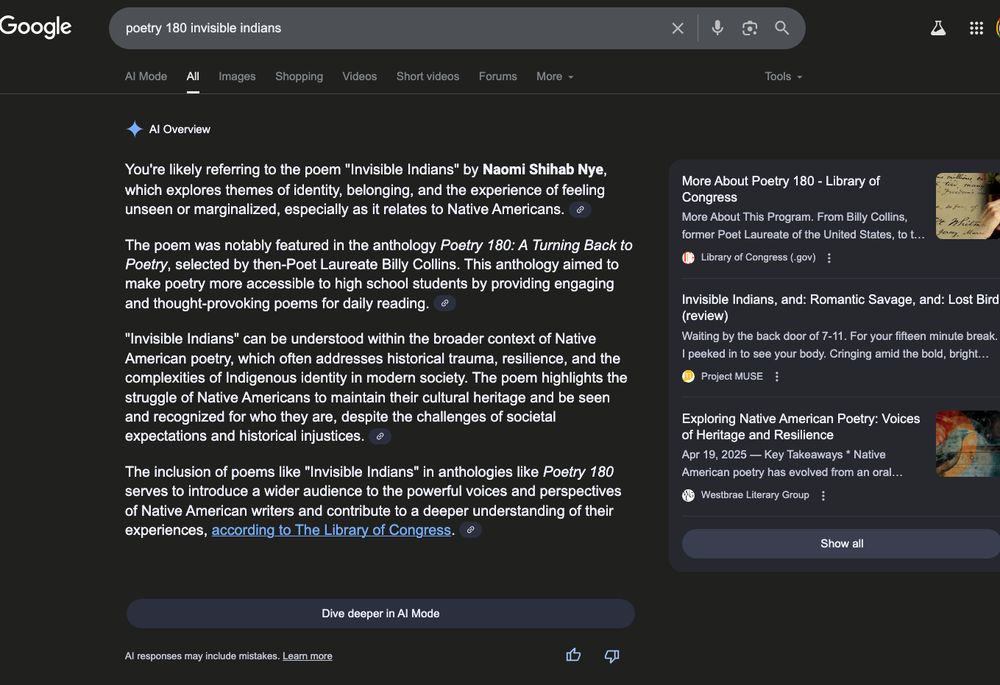
Task: Click Library of Congress favicon
Action: click(x=688, y=258)
